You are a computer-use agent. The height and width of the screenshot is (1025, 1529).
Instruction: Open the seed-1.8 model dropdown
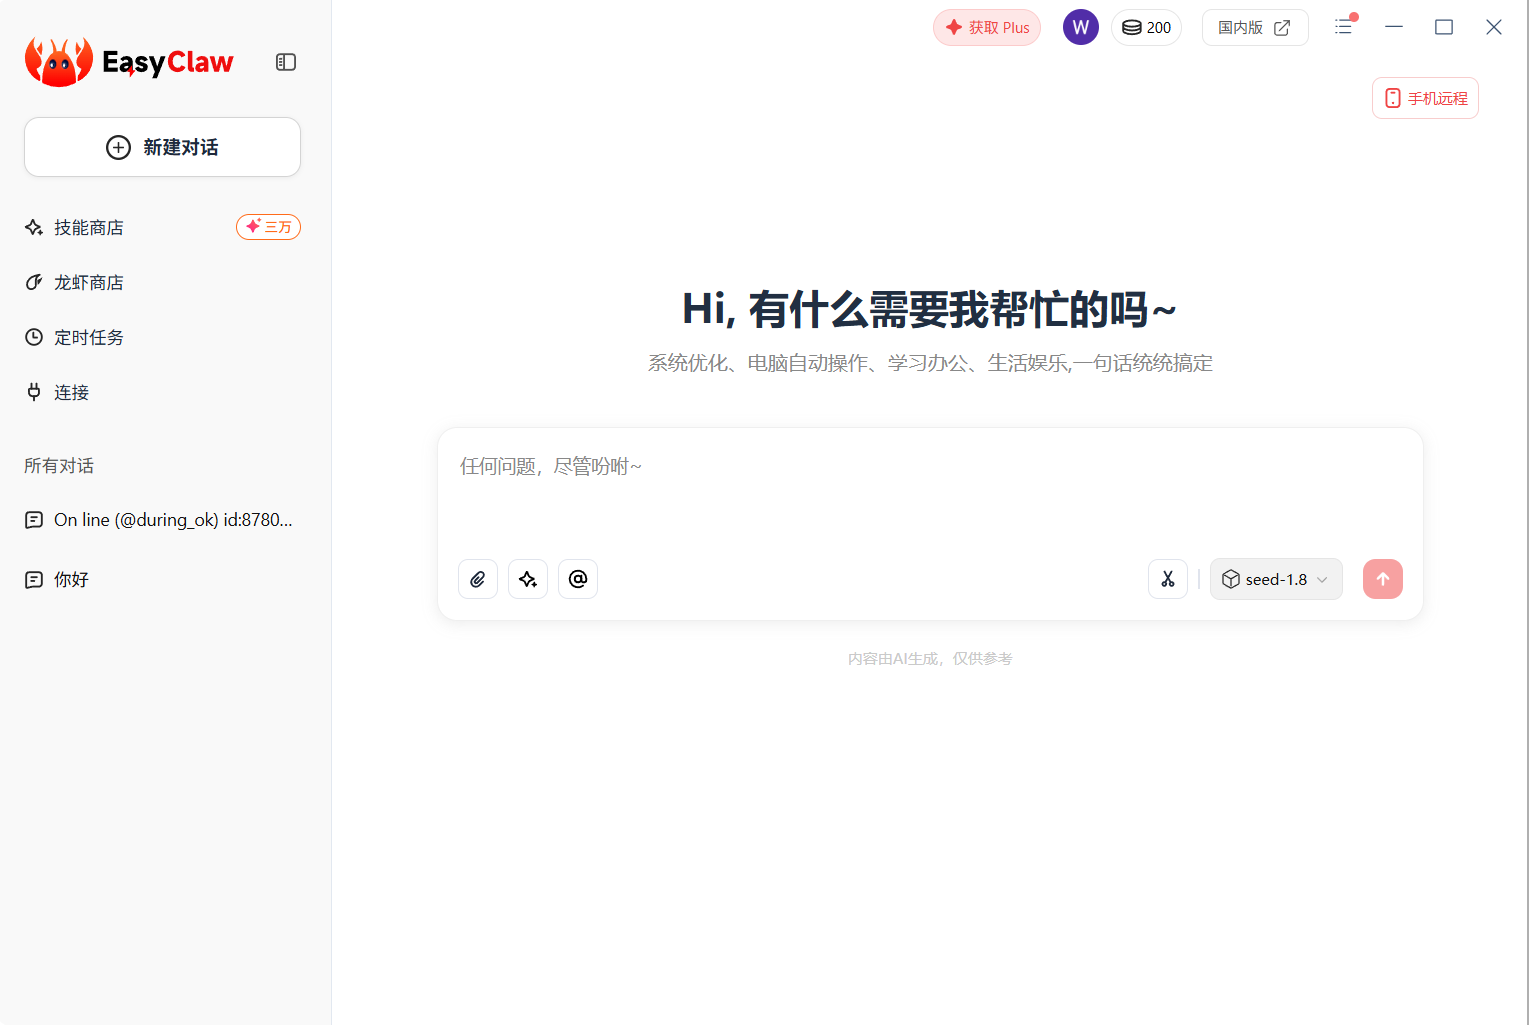[1276, 579]
